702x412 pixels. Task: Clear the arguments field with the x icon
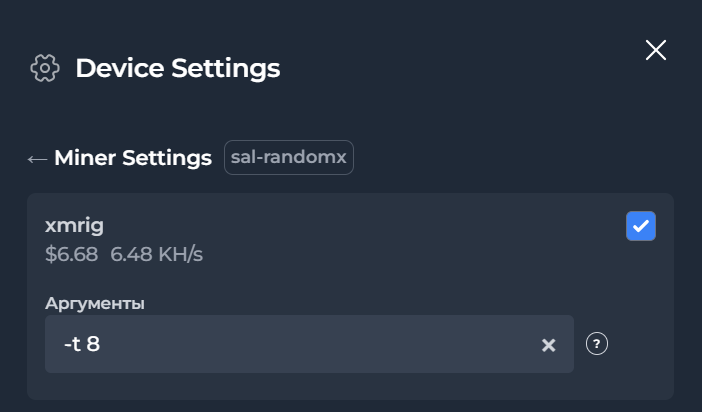tap(548, 345)
